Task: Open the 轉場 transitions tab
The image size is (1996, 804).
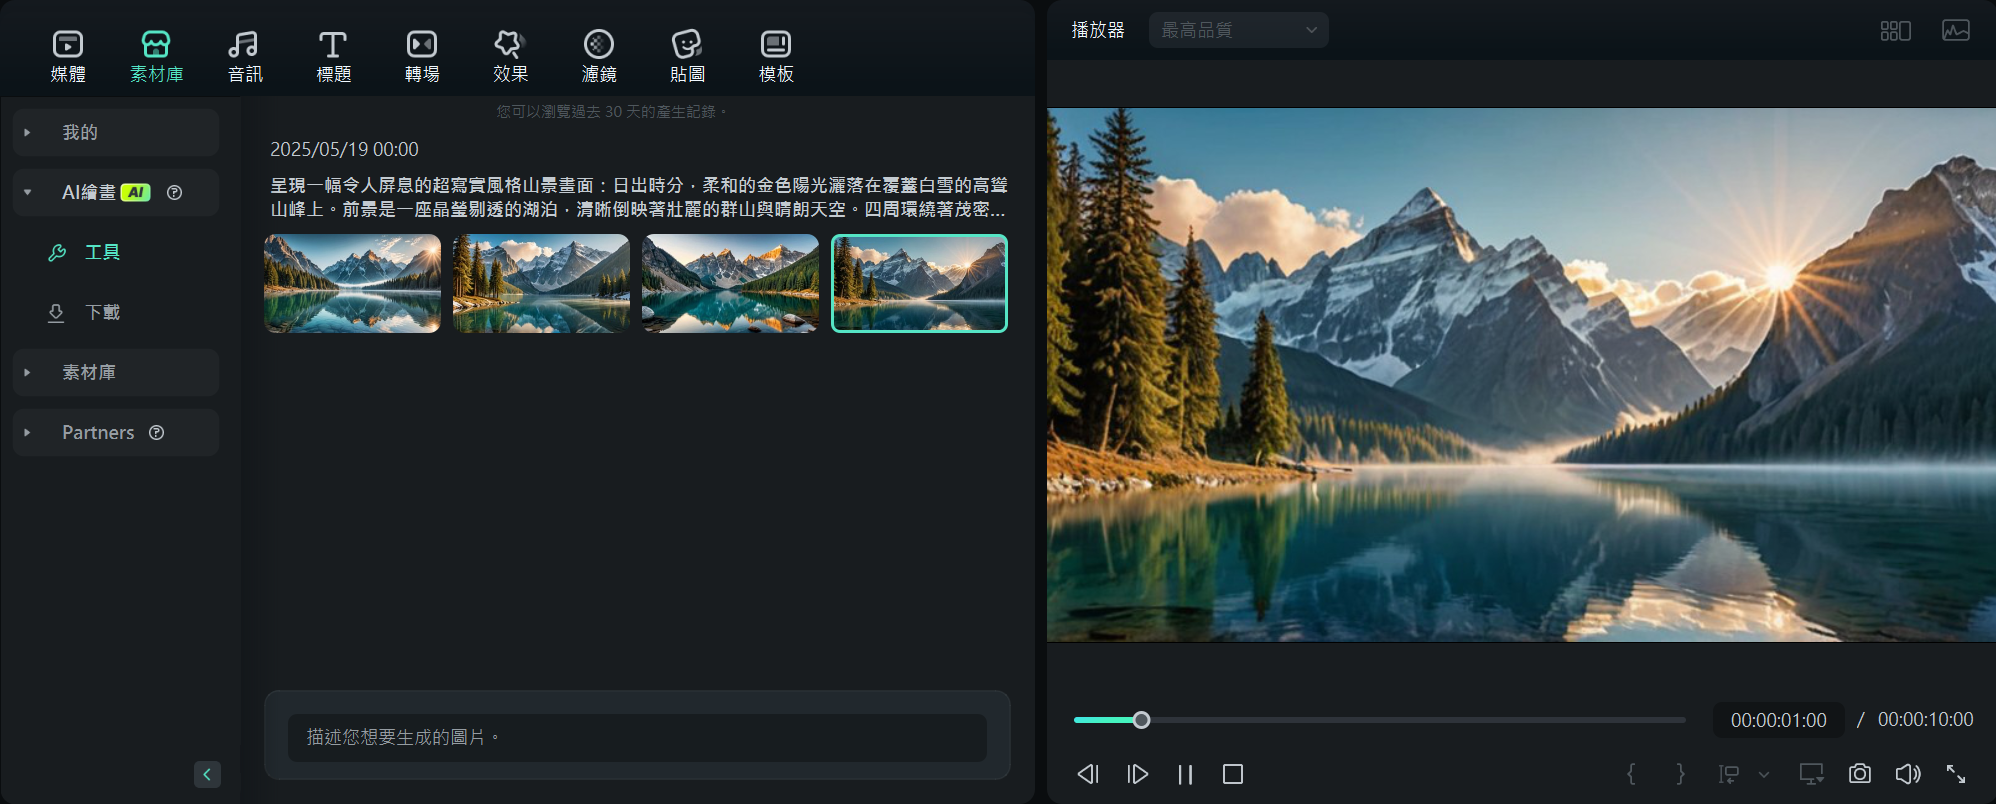Action: click(x=422, y=57)
